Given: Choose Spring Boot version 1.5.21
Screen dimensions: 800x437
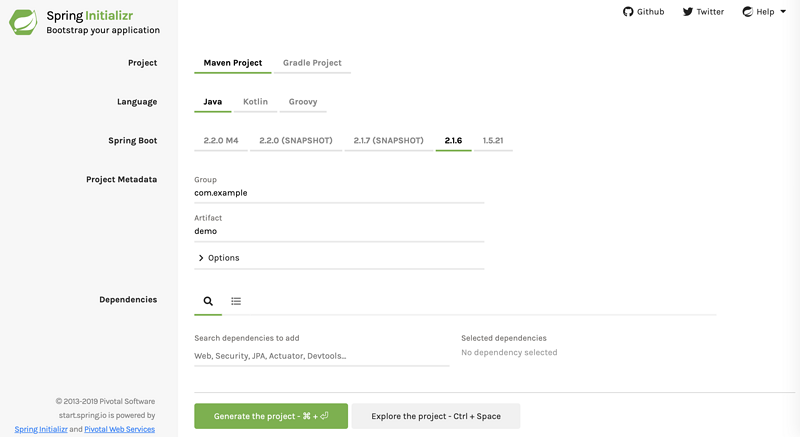Looking at the screenshot, I should tap(493, 141).
